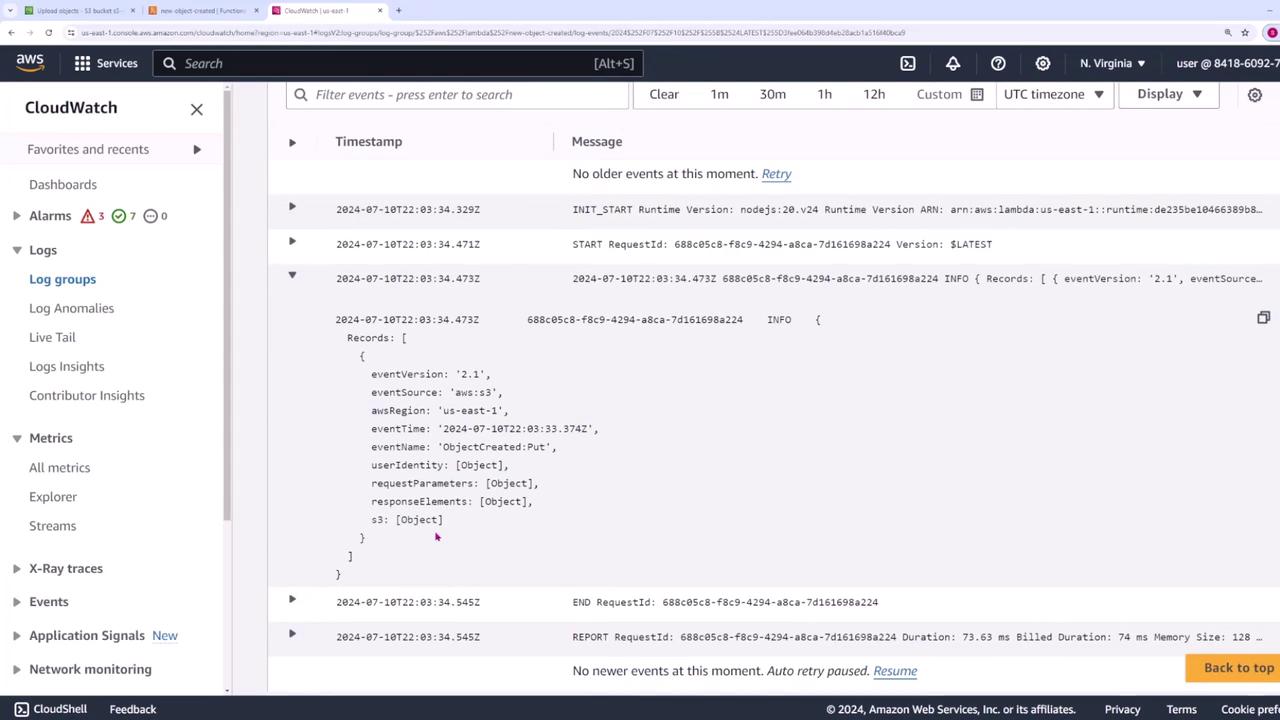Open metric Streams in sidebar
The height and width of the screenshot is (720, 1280).
click(52, 526)
